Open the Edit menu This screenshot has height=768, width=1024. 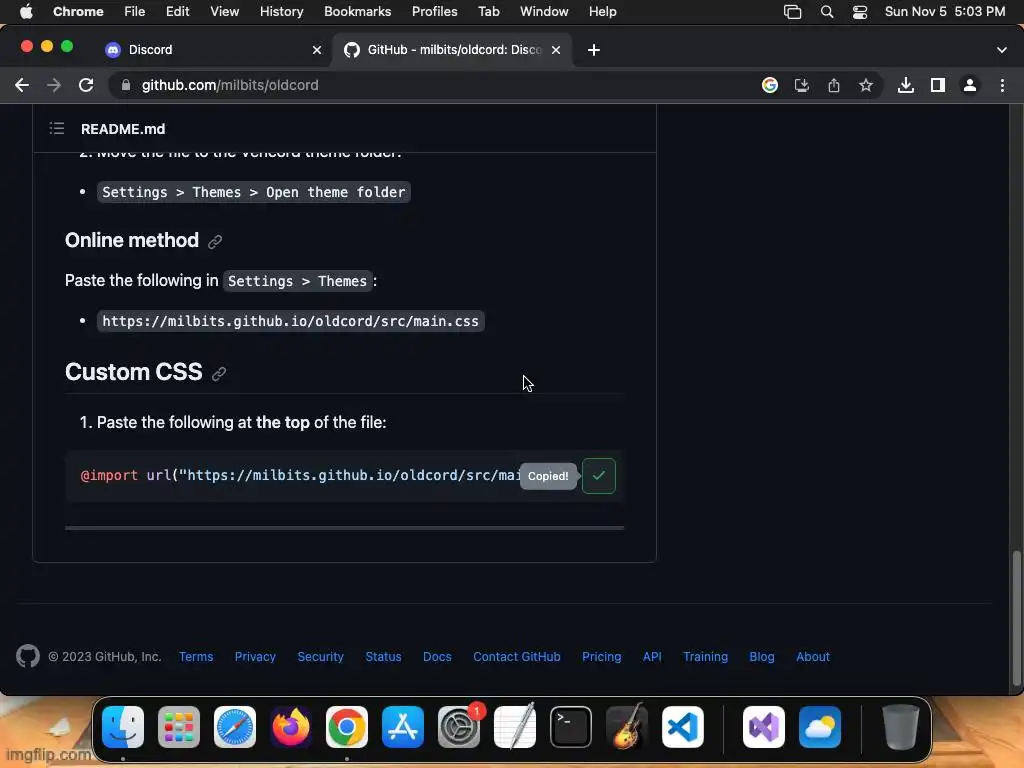tap(178, 11)
